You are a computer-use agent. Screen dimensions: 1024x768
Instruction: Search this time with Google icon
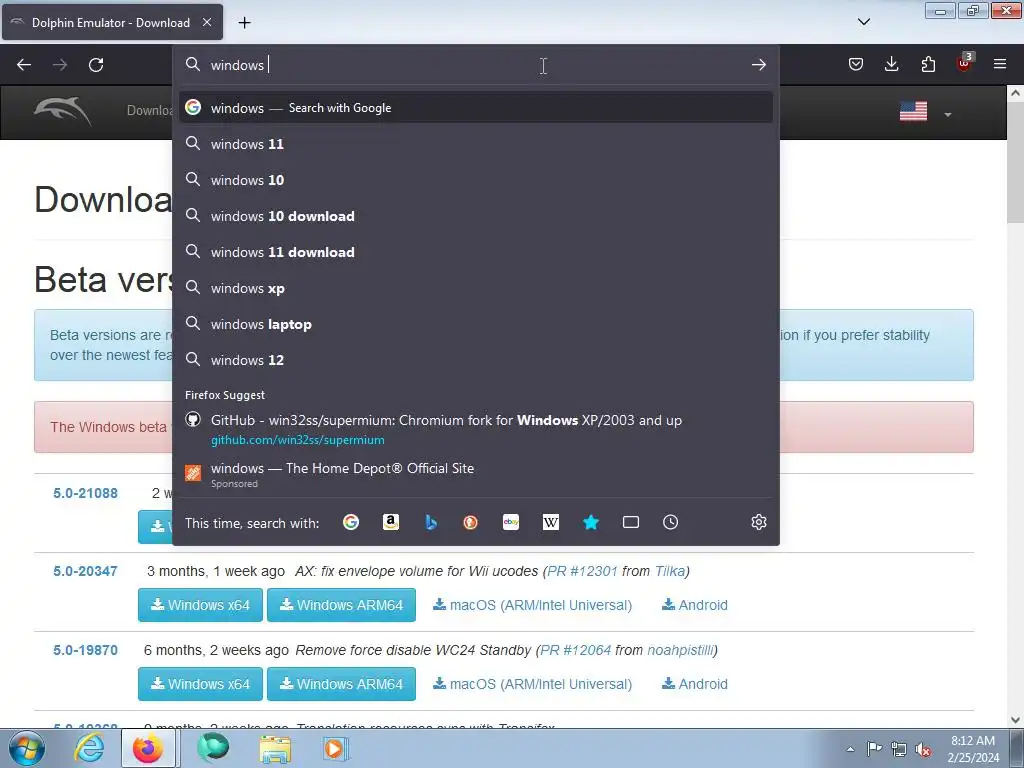tap(351, 522)
